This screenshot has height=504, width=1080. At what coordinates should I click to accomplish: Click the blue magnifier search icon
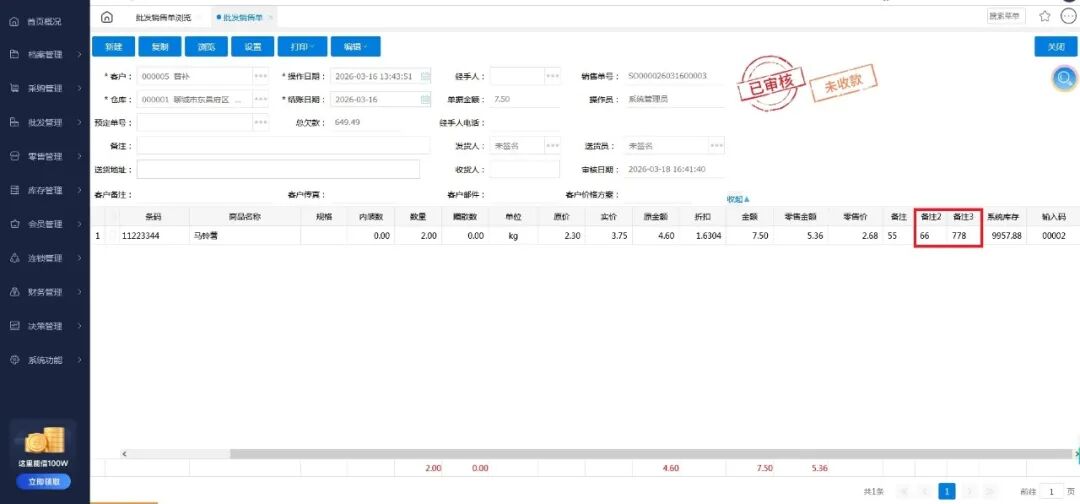pos(1064,79)
